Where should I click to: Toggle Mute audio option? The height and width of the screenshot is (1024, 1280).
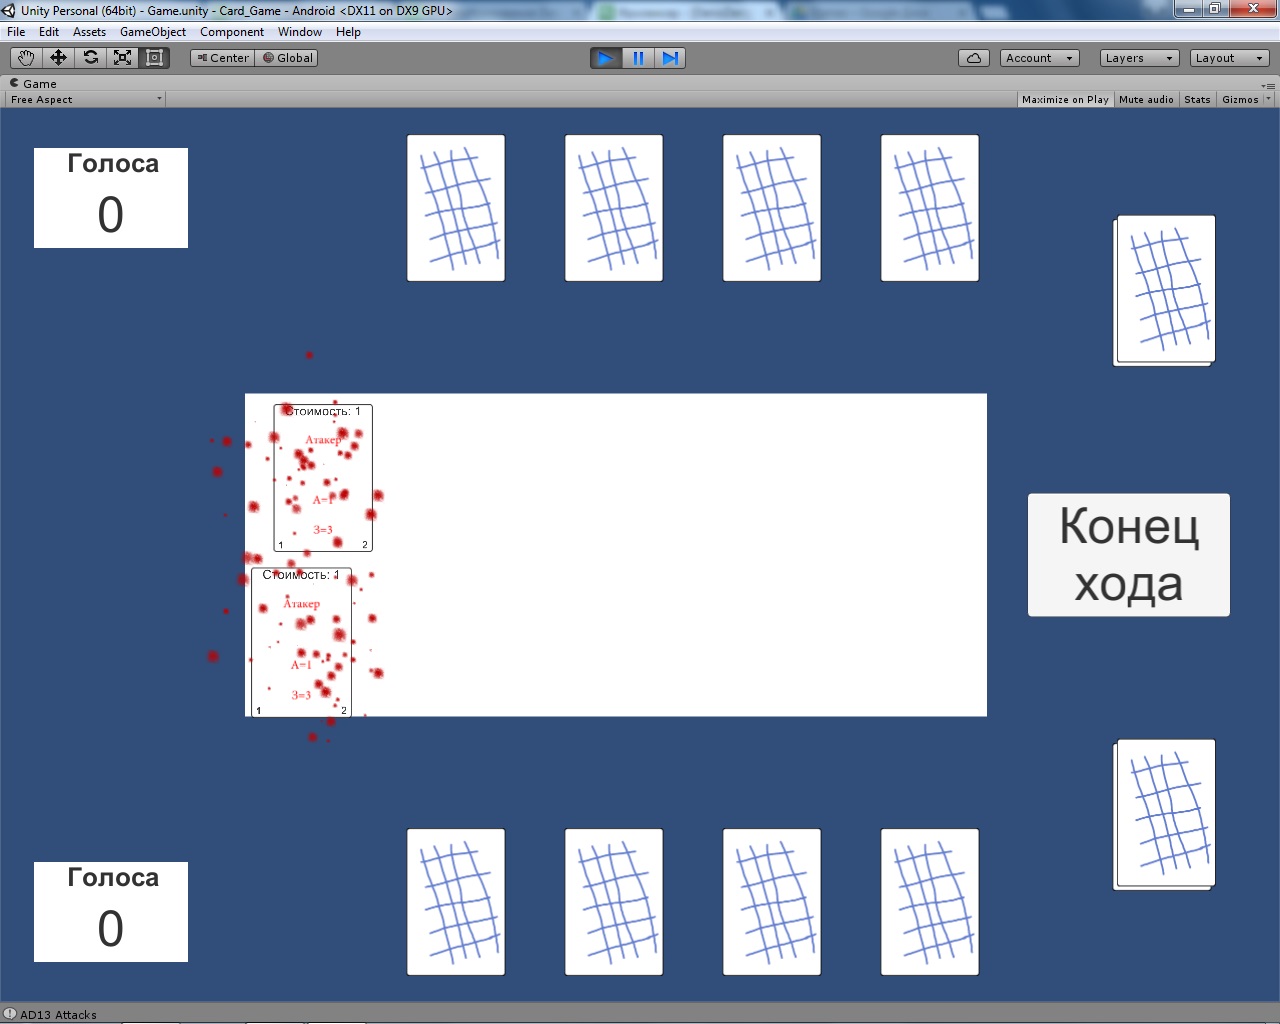(1146, 100)
